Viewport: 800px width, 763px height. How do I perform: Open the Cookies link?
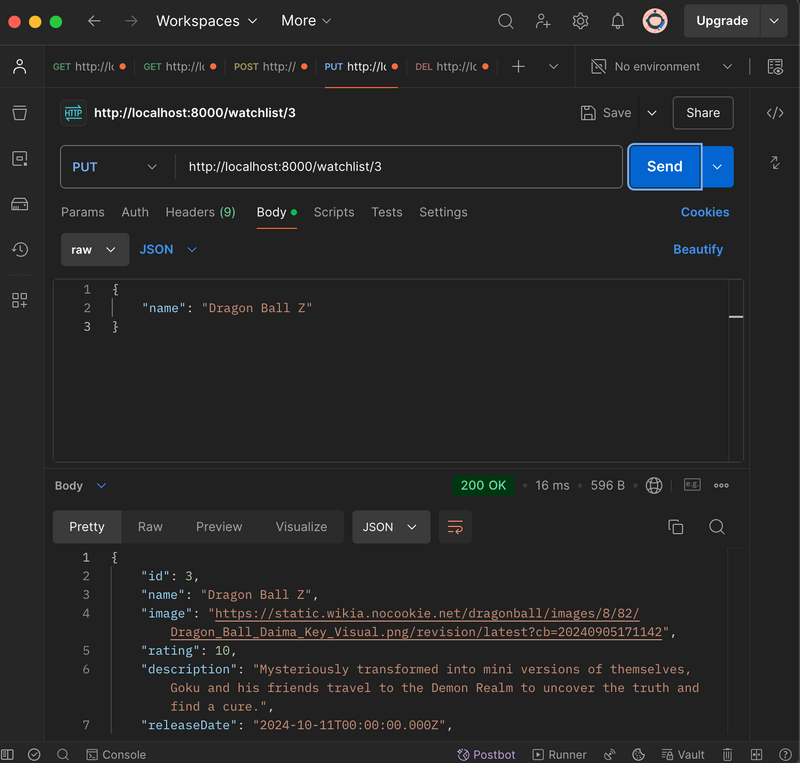coord(705,212)
